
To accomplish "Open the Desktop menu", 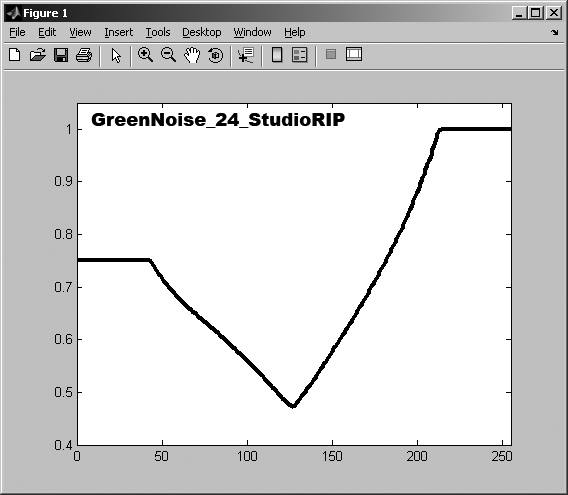I will [202, 32].
